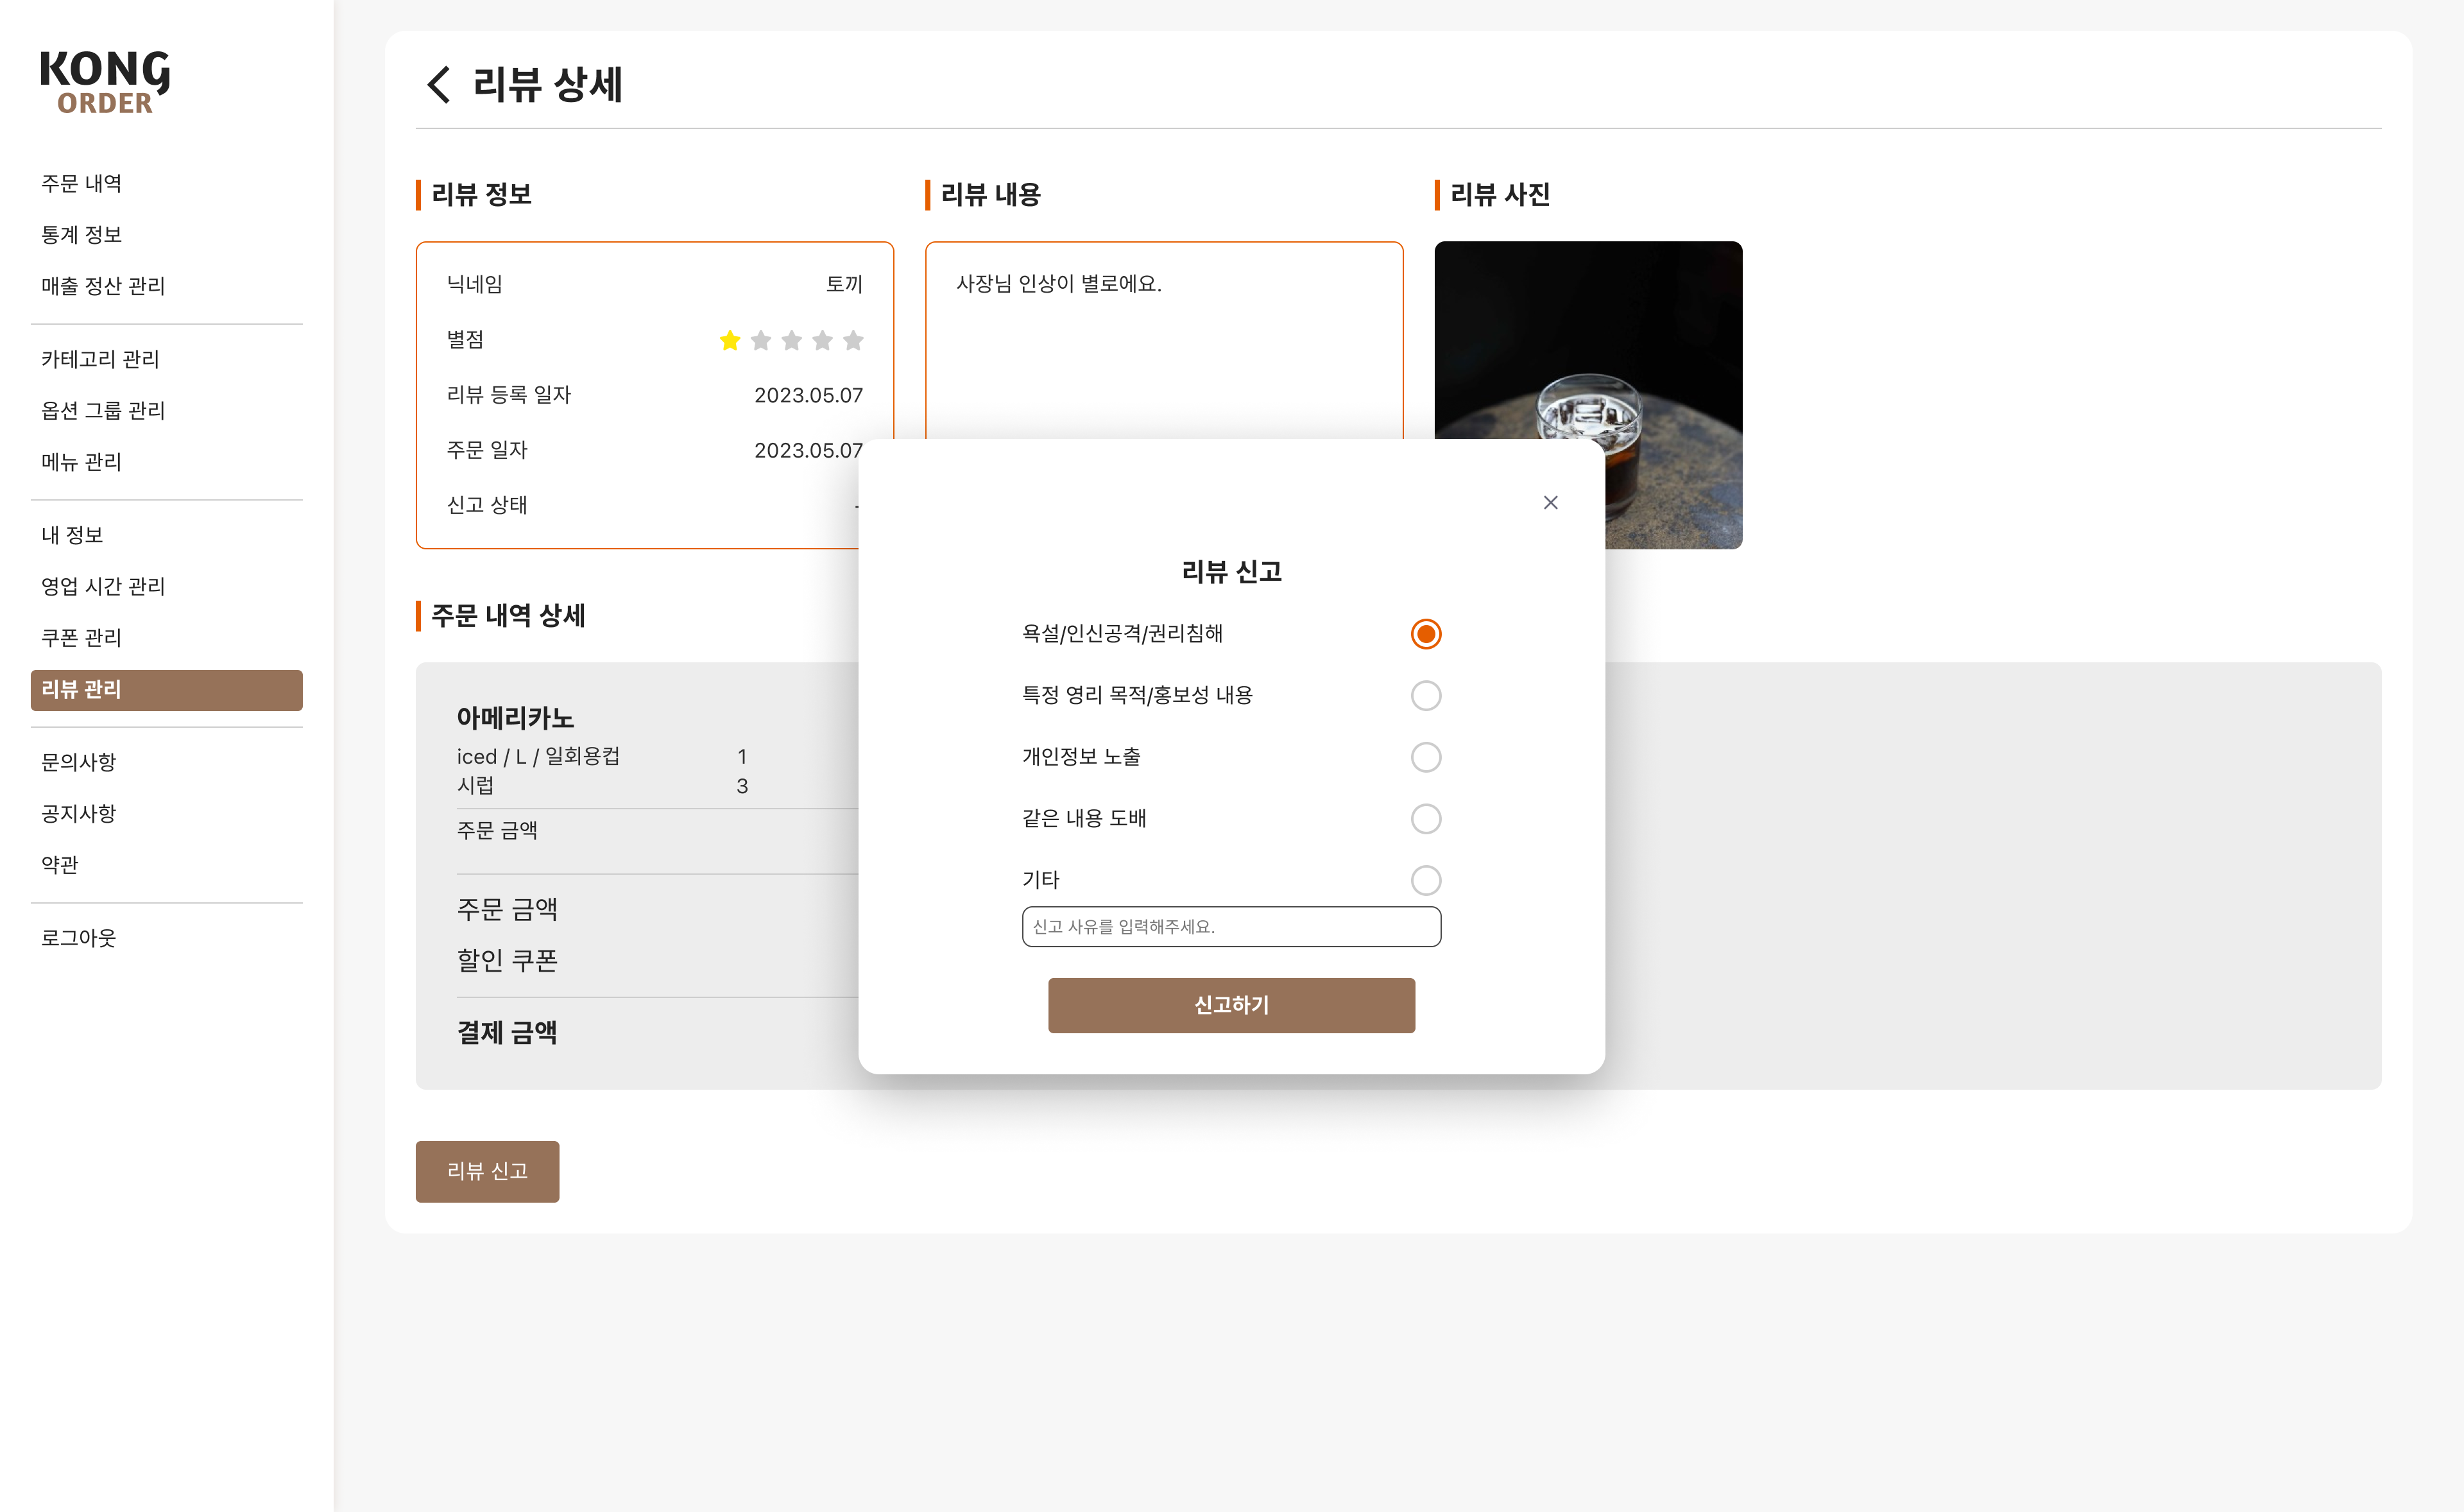
Task: Choose the 같은 내용 도배 radio button
Action: [x=1425, y=819]
